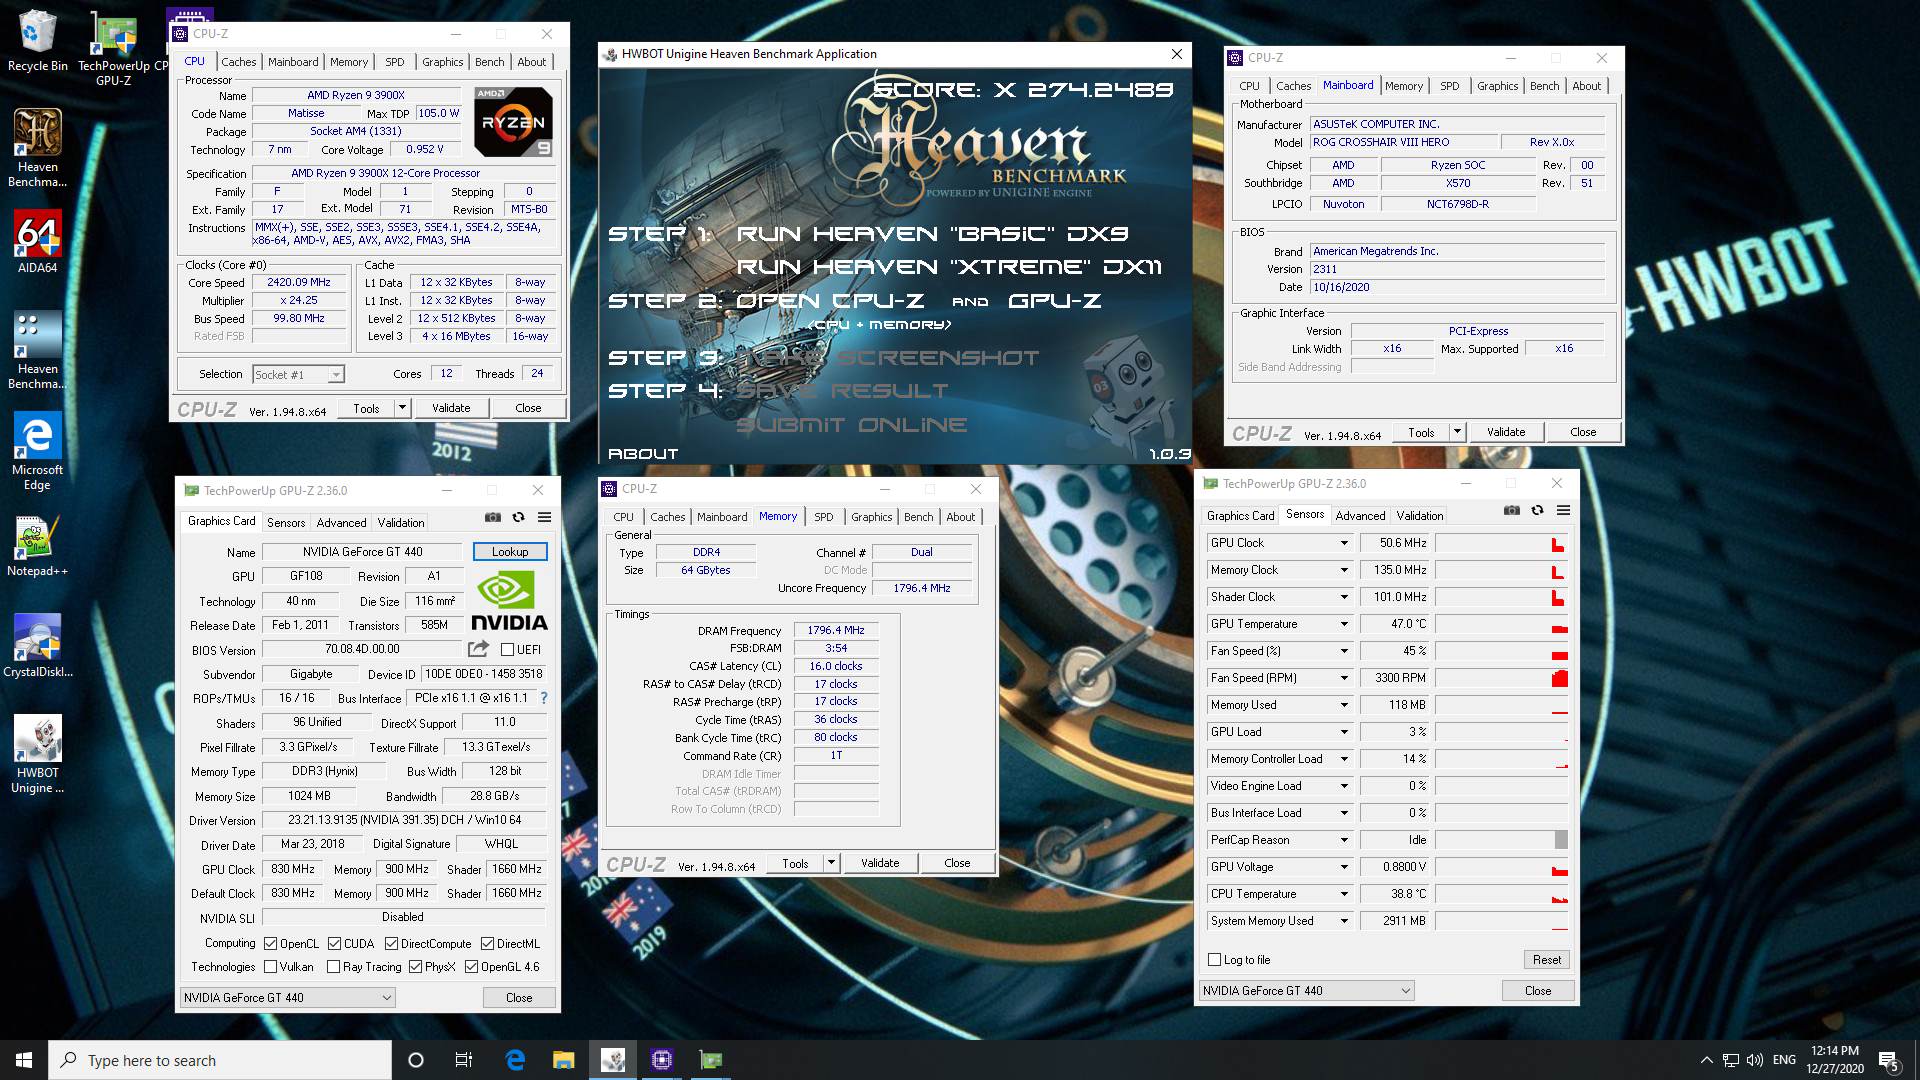Click Lookup button in GPU-Z
This screenshot has height=1080, width=1920.
tap(509, 552)
